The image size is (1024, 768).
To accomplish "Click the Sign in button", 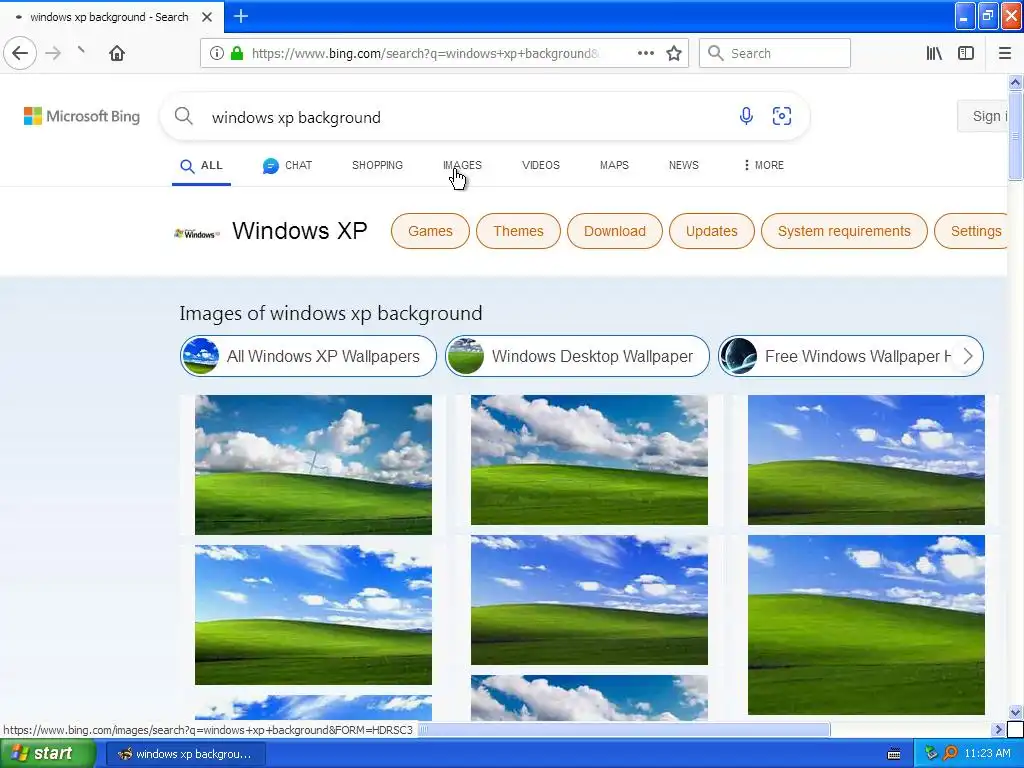I will 983,116.
